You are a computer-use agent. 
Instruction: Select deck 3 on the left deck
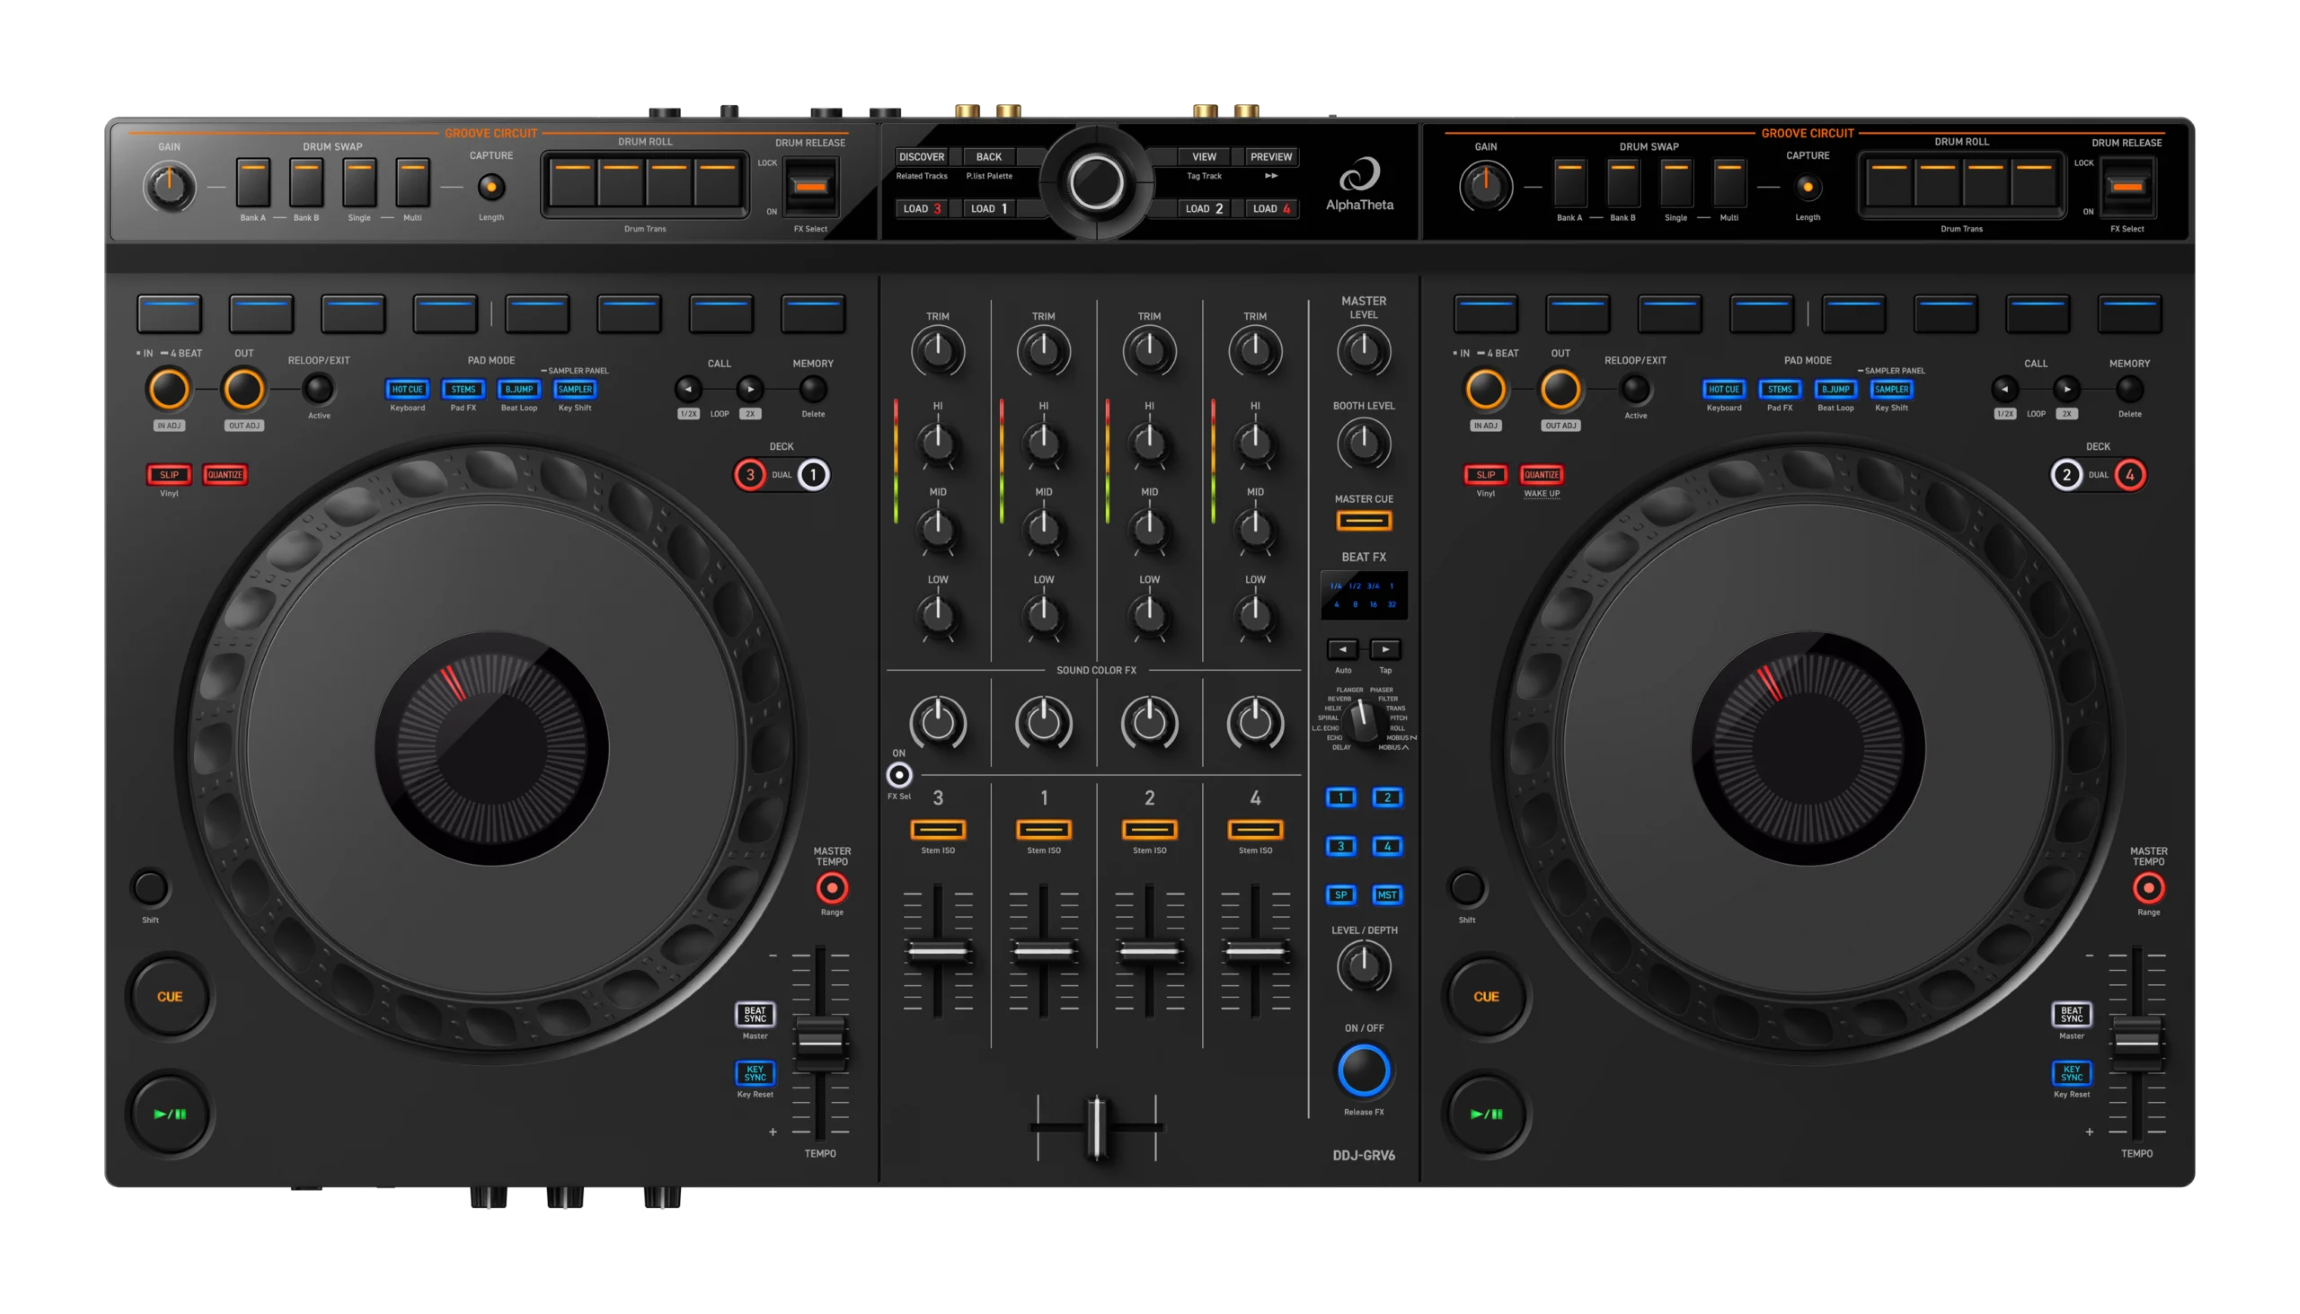pos(749,475)
